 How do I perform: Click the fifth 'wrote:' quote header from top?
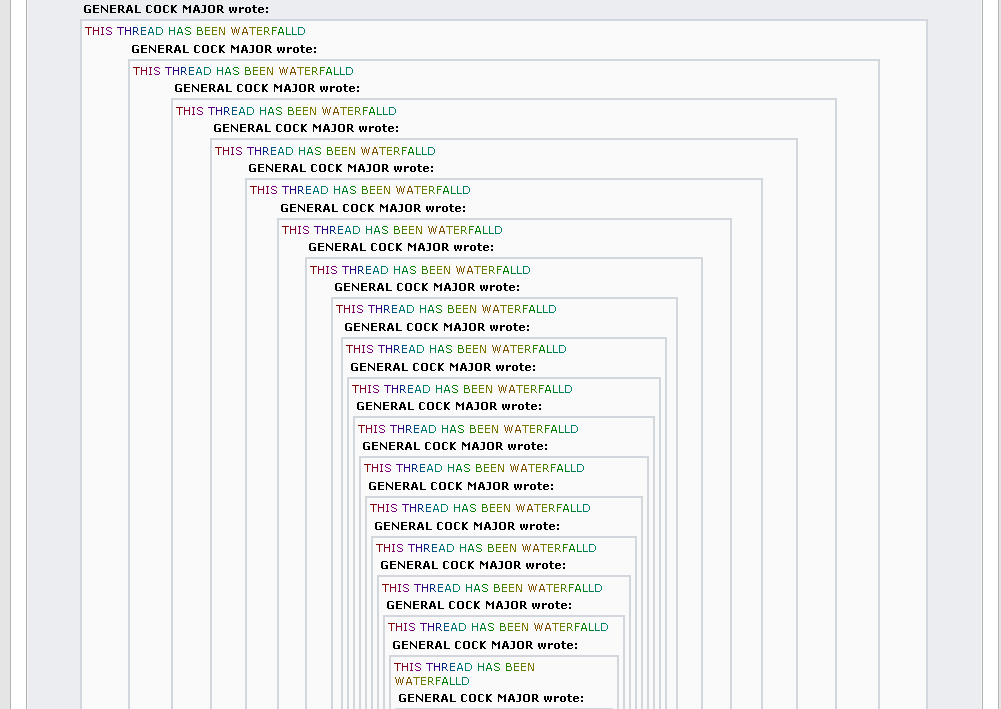(341, 168)
